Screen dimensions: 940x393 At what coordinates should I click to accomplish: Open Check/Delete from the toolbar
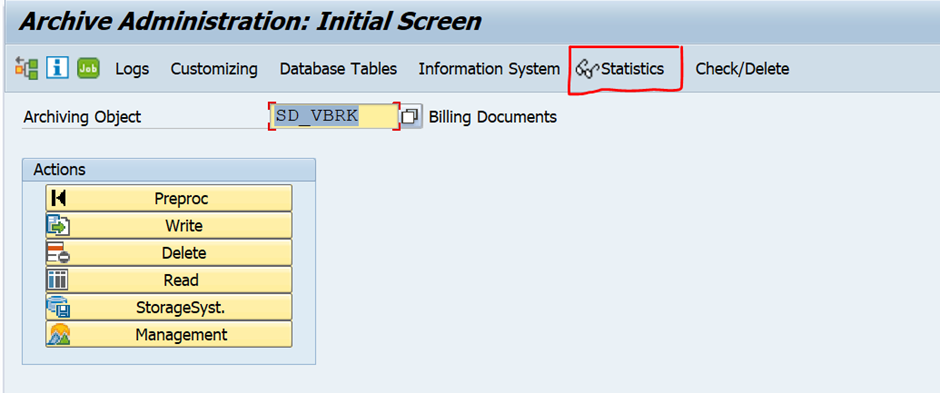coord(742,69)
